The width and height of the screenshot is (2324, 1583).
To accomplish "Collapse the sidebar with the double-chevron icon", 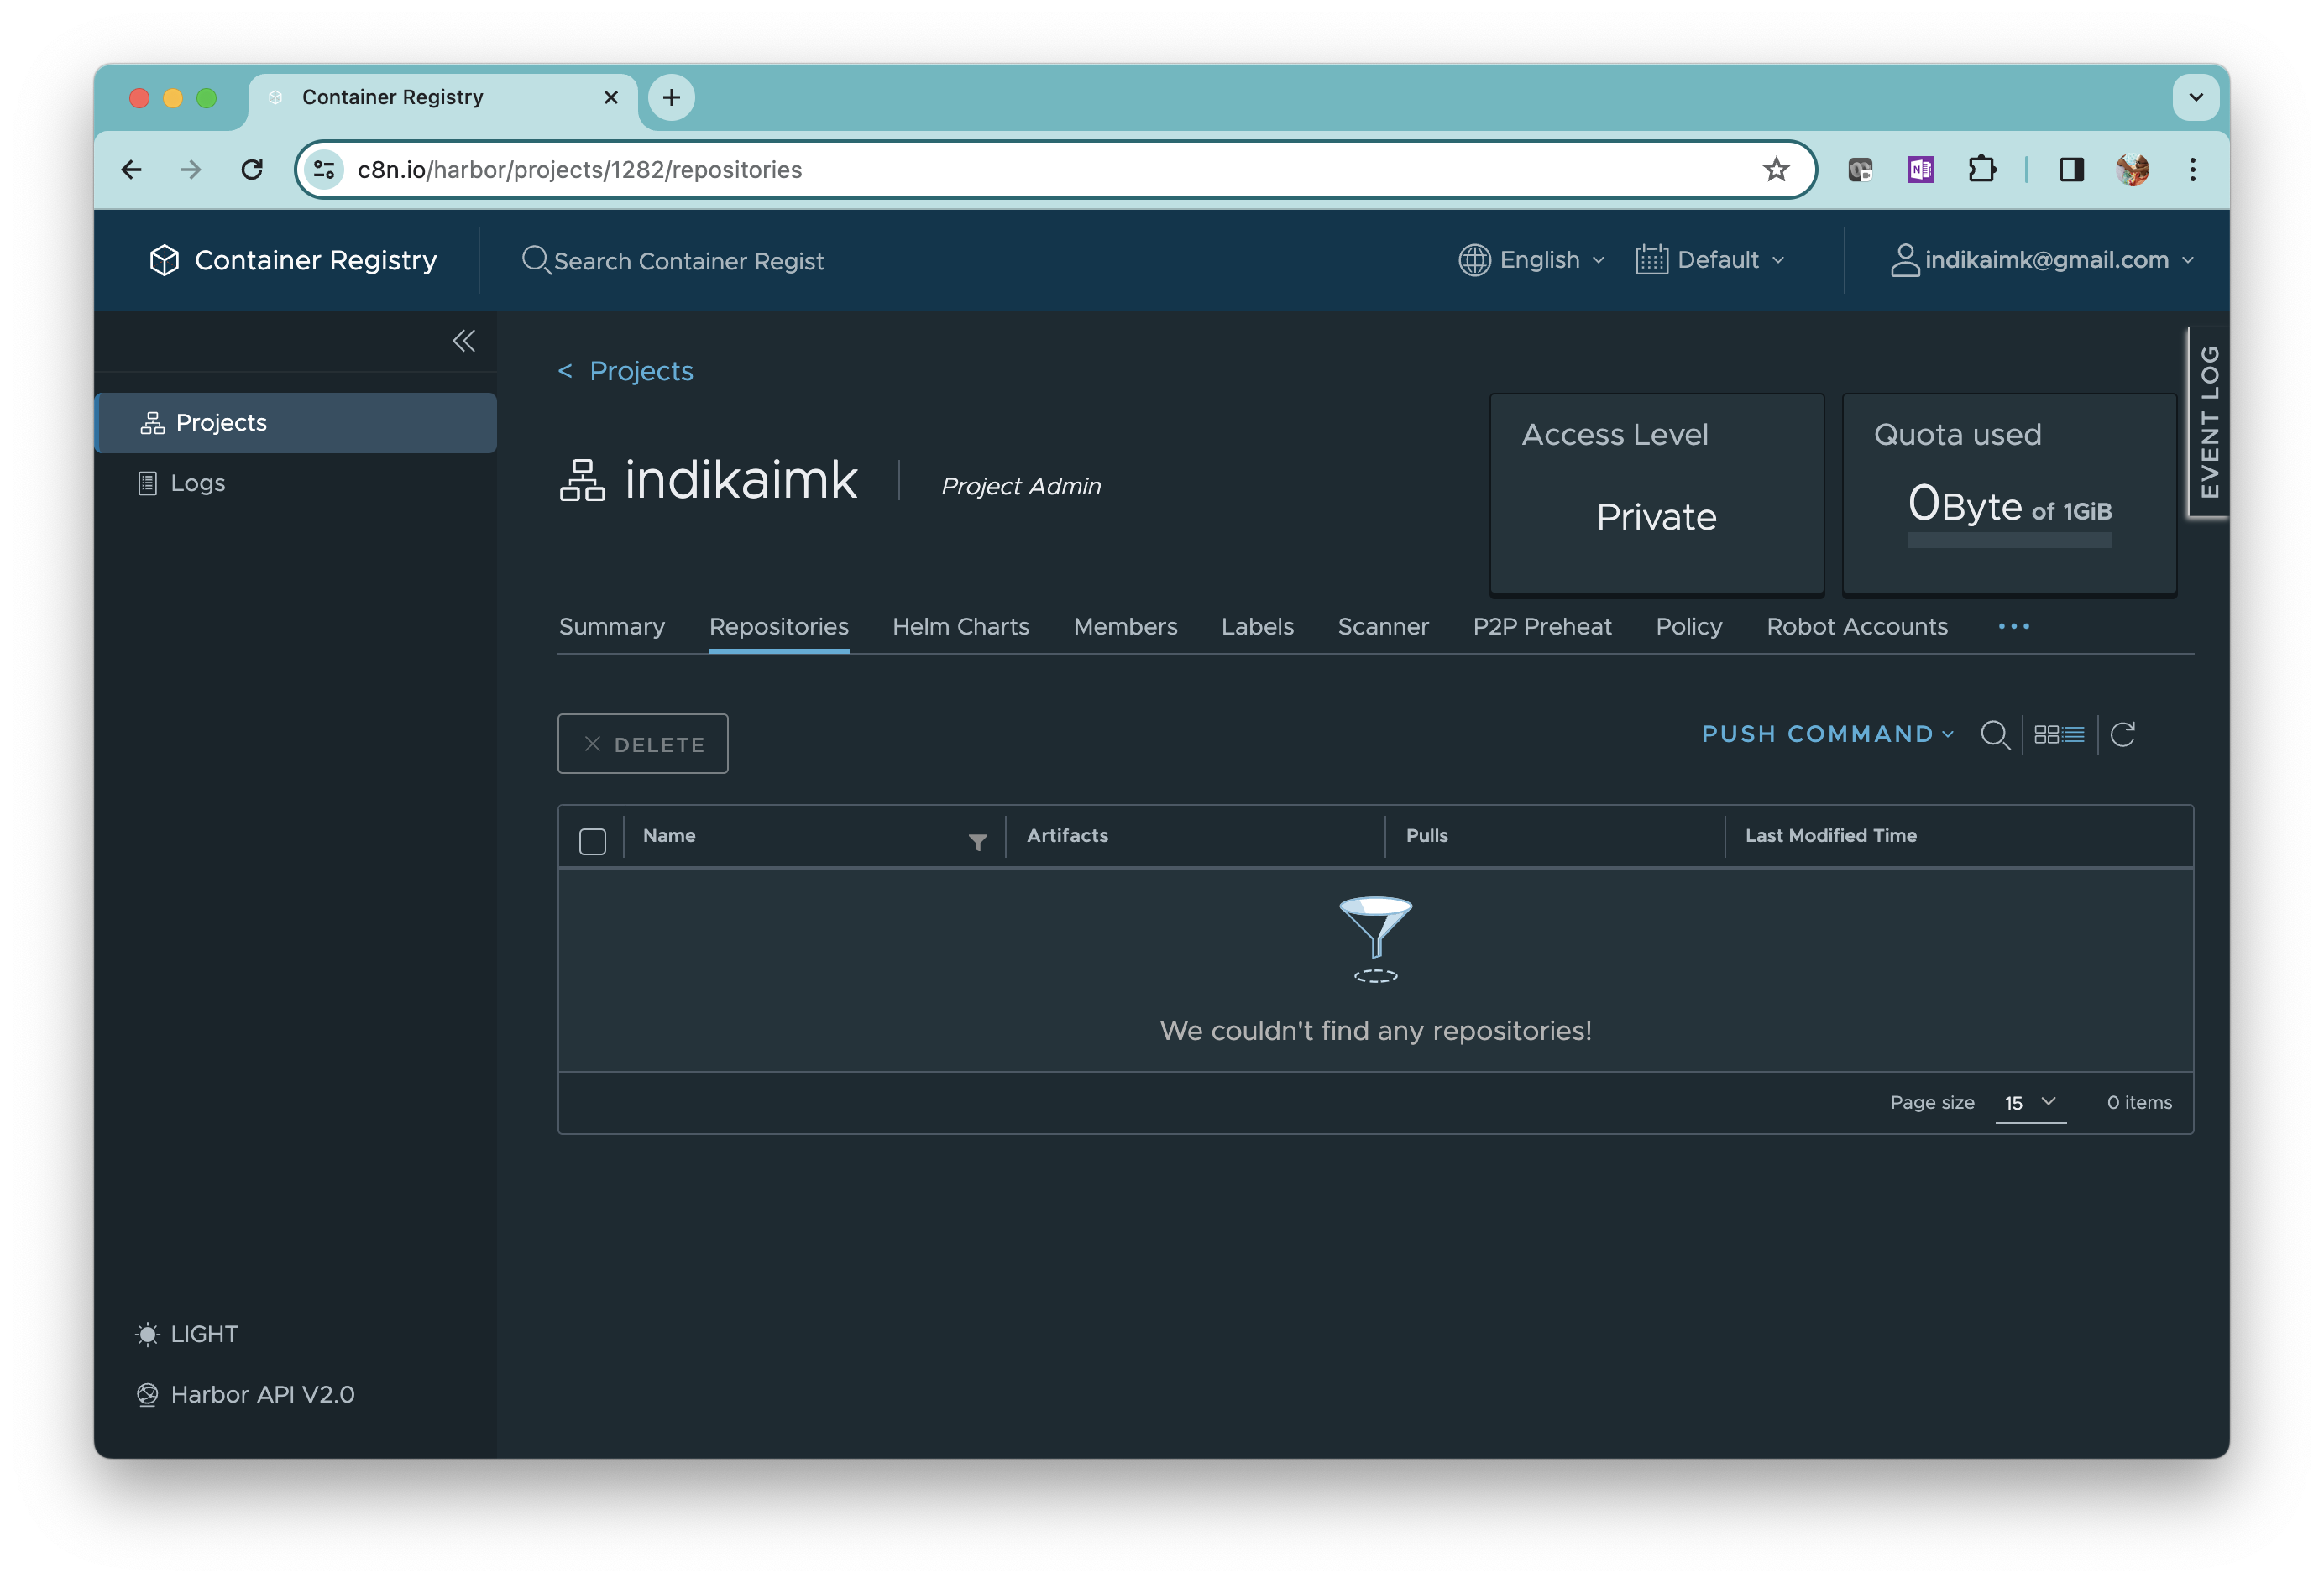I will coord(463,341).
